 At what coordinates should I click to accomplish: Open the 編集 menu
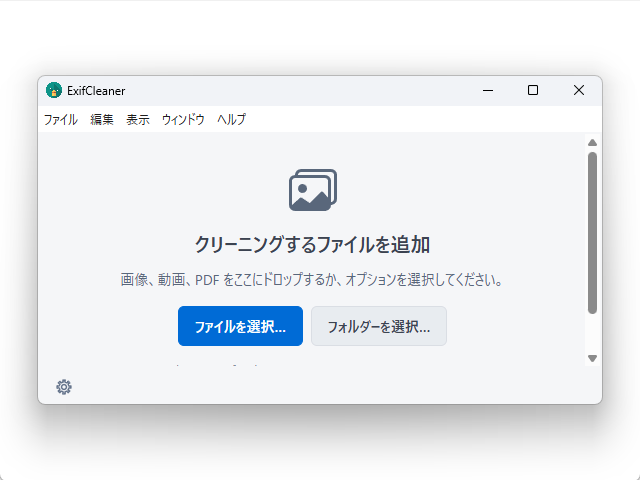click(x=102, y=120)
